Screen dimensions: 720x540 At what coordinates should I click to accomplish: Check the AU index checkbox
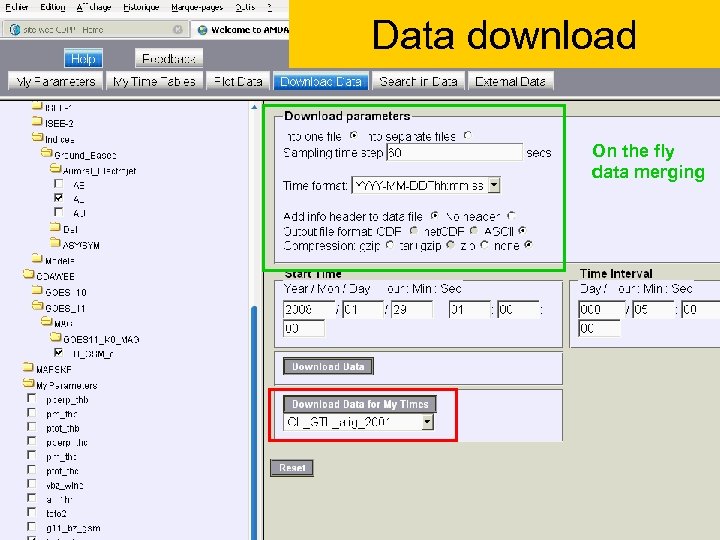click(58, 212)
